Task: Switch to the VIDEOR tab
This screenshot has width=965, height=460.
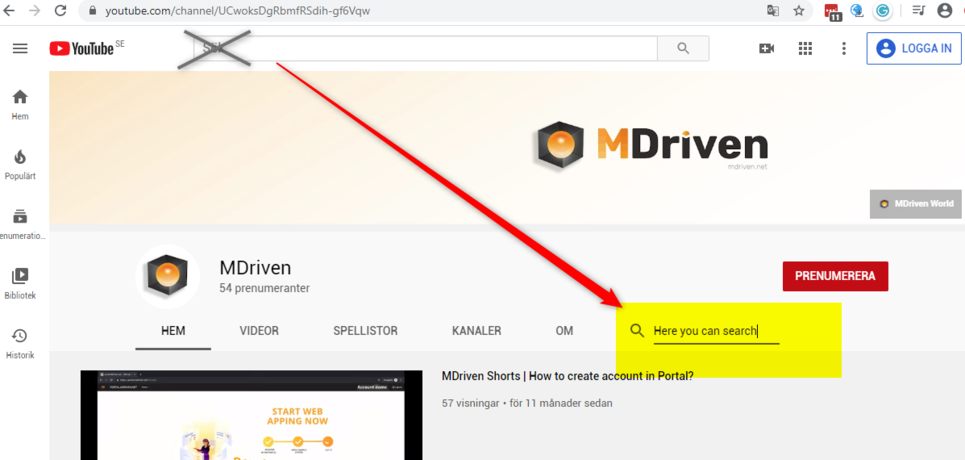Action: coord(259,331)
